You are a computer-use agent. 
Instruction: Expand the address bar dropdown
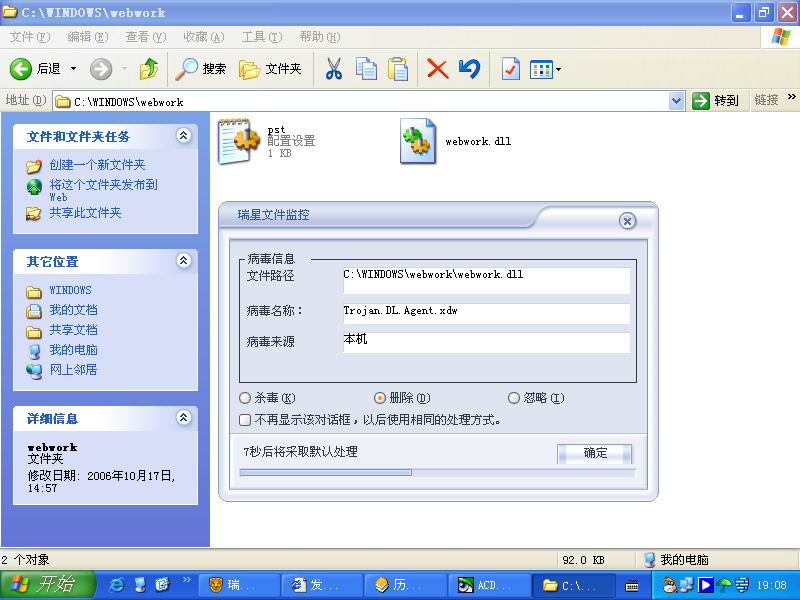tap(677, 101)
